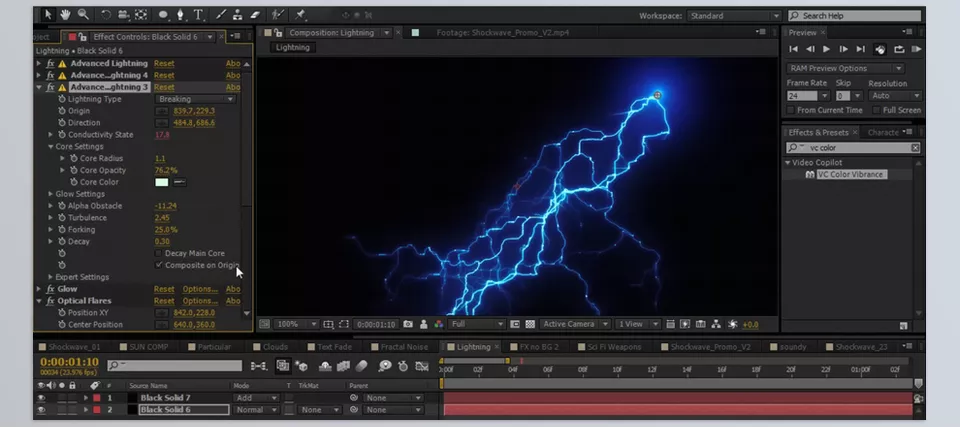Switch to the Text Fade tab
This screenshot has width=960, height=427.
pyautogui.click(x=334, y=347)
